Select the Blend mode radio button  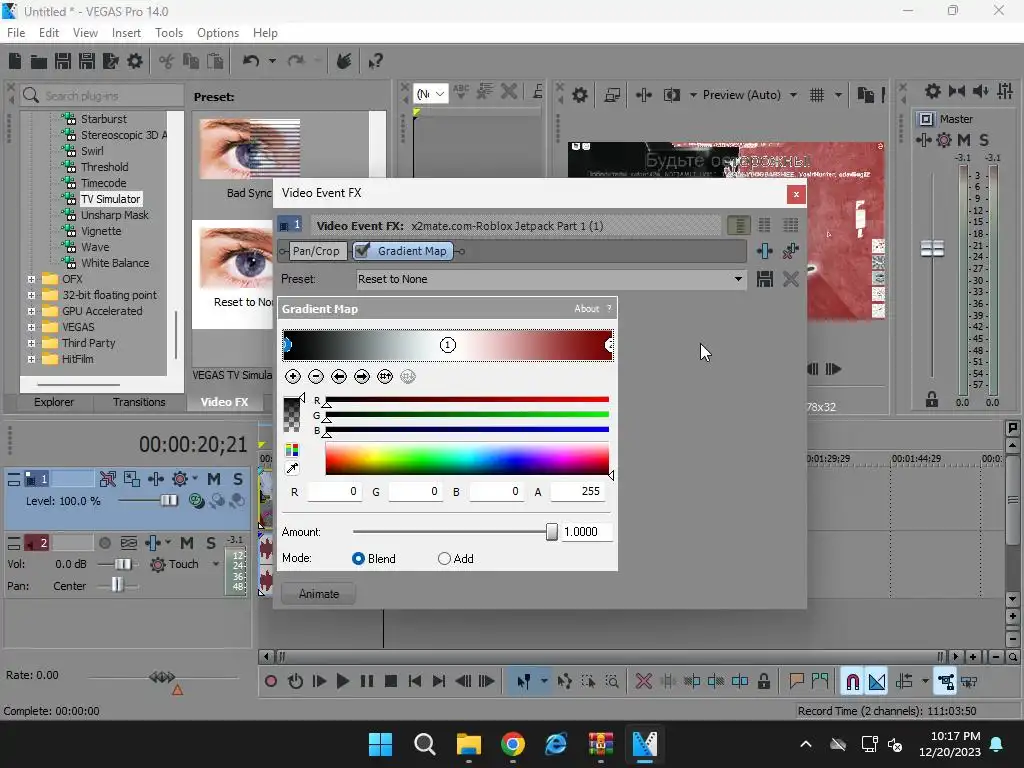359,558
